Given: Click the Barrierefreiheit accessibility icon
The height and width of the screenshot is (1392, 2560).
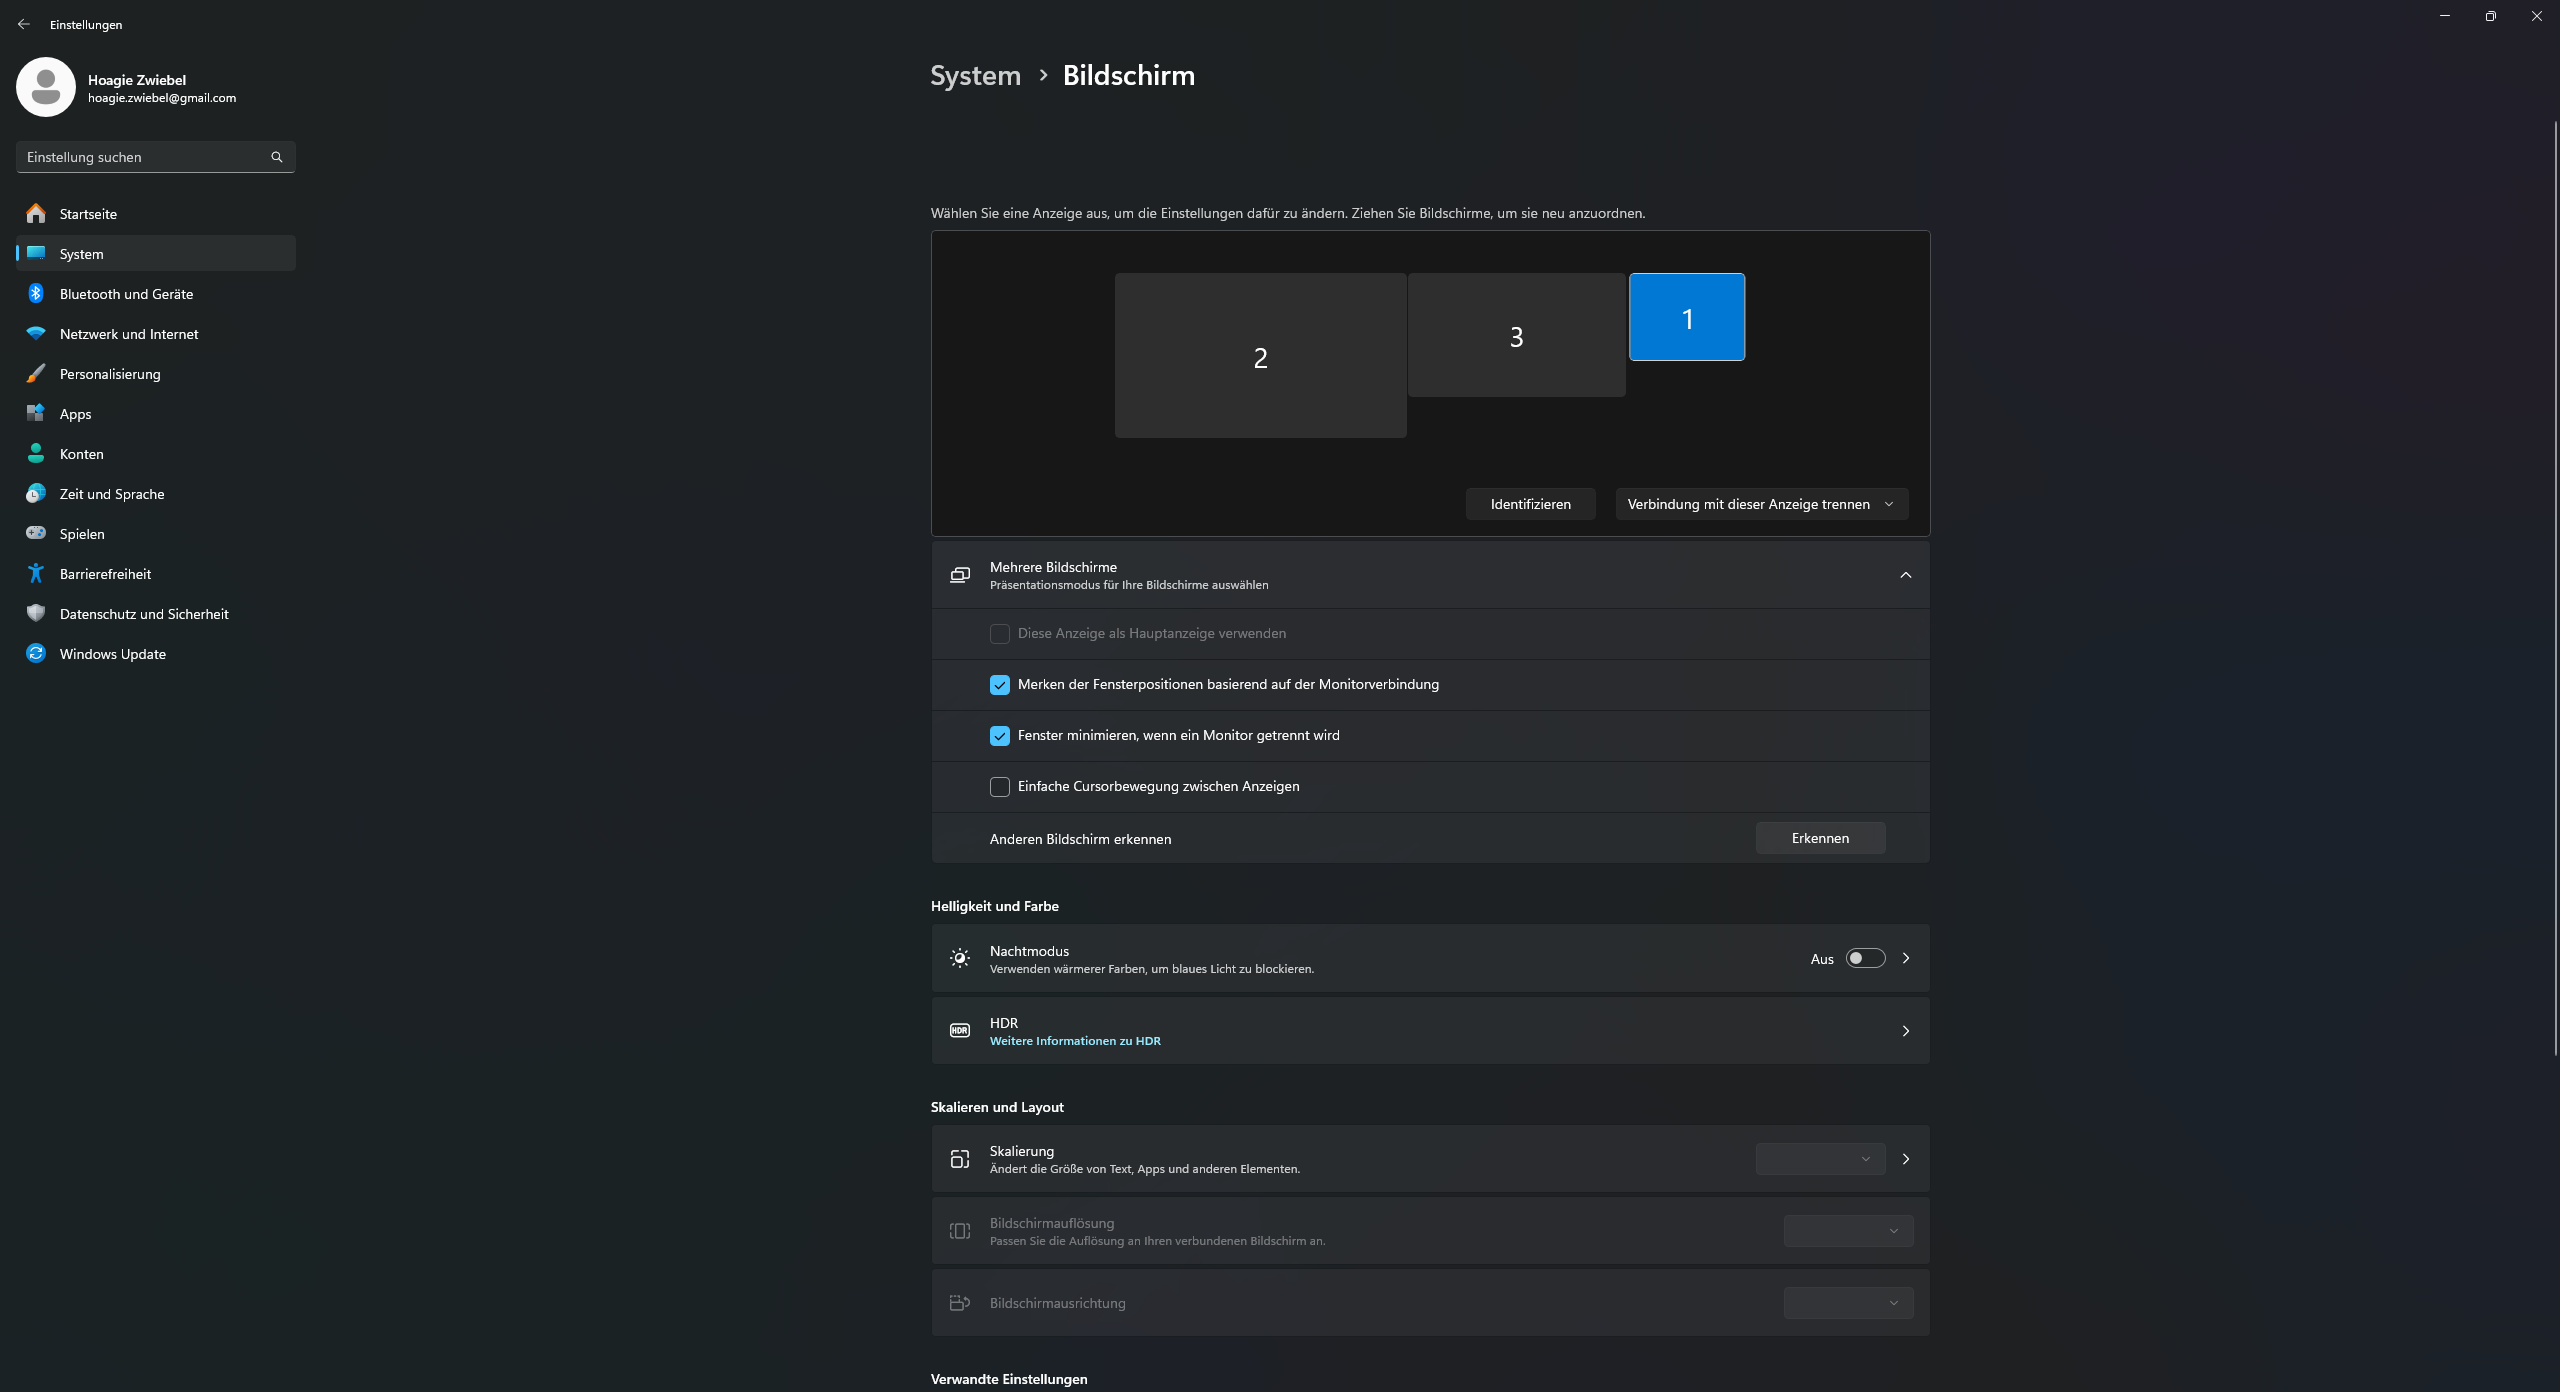Looking at the screenshot, I should point(36,573).
